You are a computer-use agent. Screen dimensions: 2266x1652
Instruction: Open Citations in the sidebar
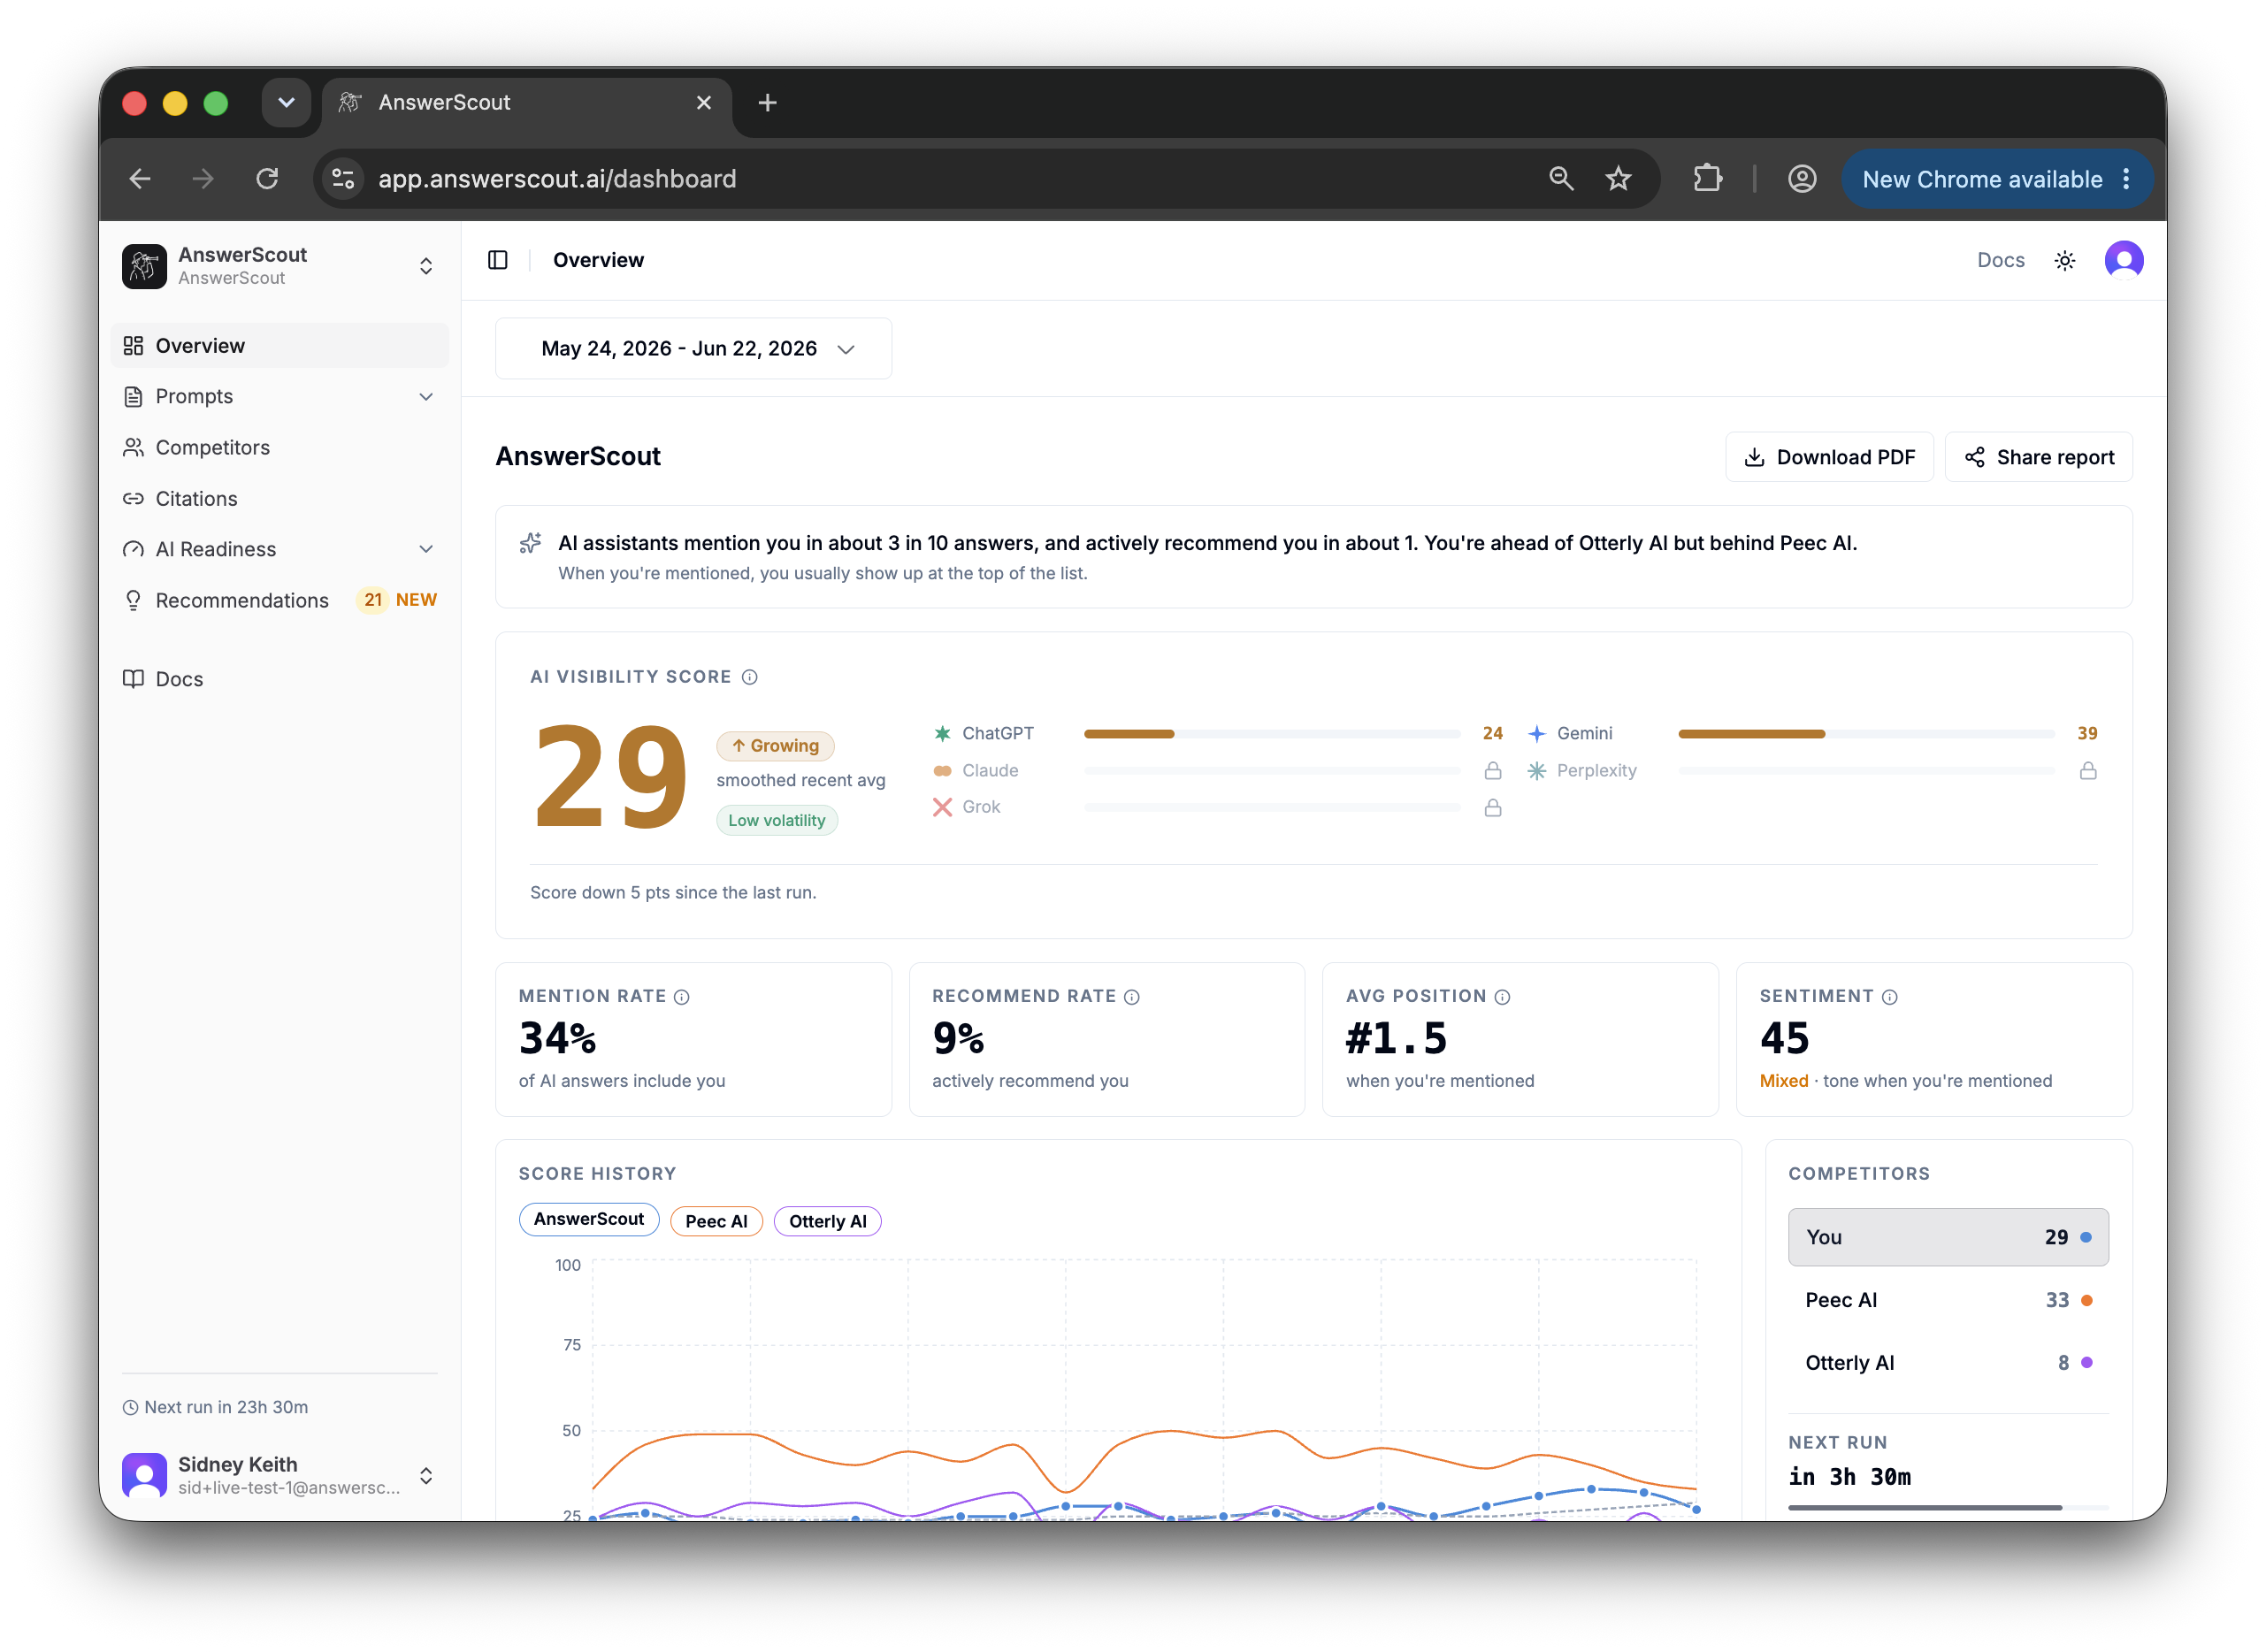(x=280, y=498)
